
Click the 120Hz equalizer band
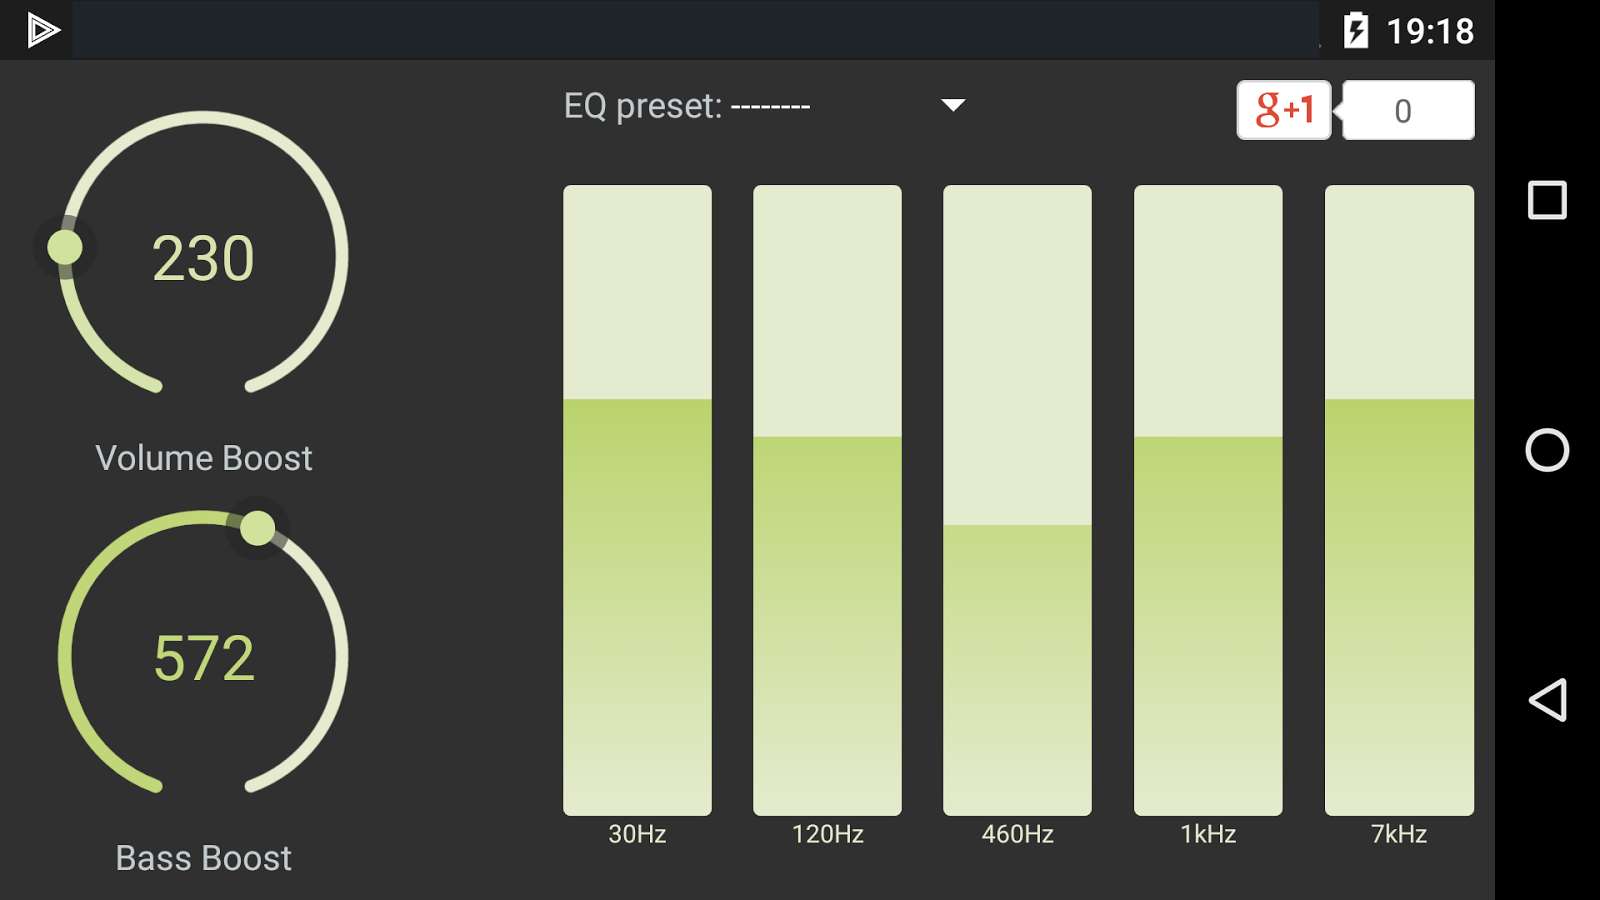coord(827,500)
